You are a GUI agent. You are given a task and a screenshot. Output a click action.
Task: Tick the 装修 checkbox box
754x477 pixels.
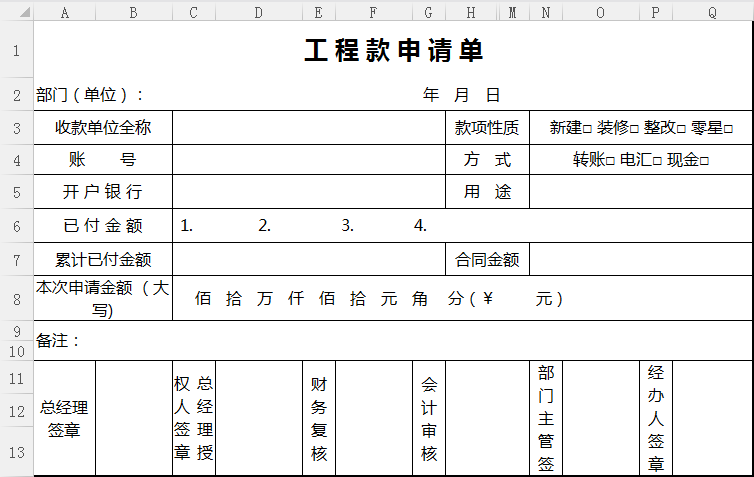pyautogui.click(x=634, y=128)
